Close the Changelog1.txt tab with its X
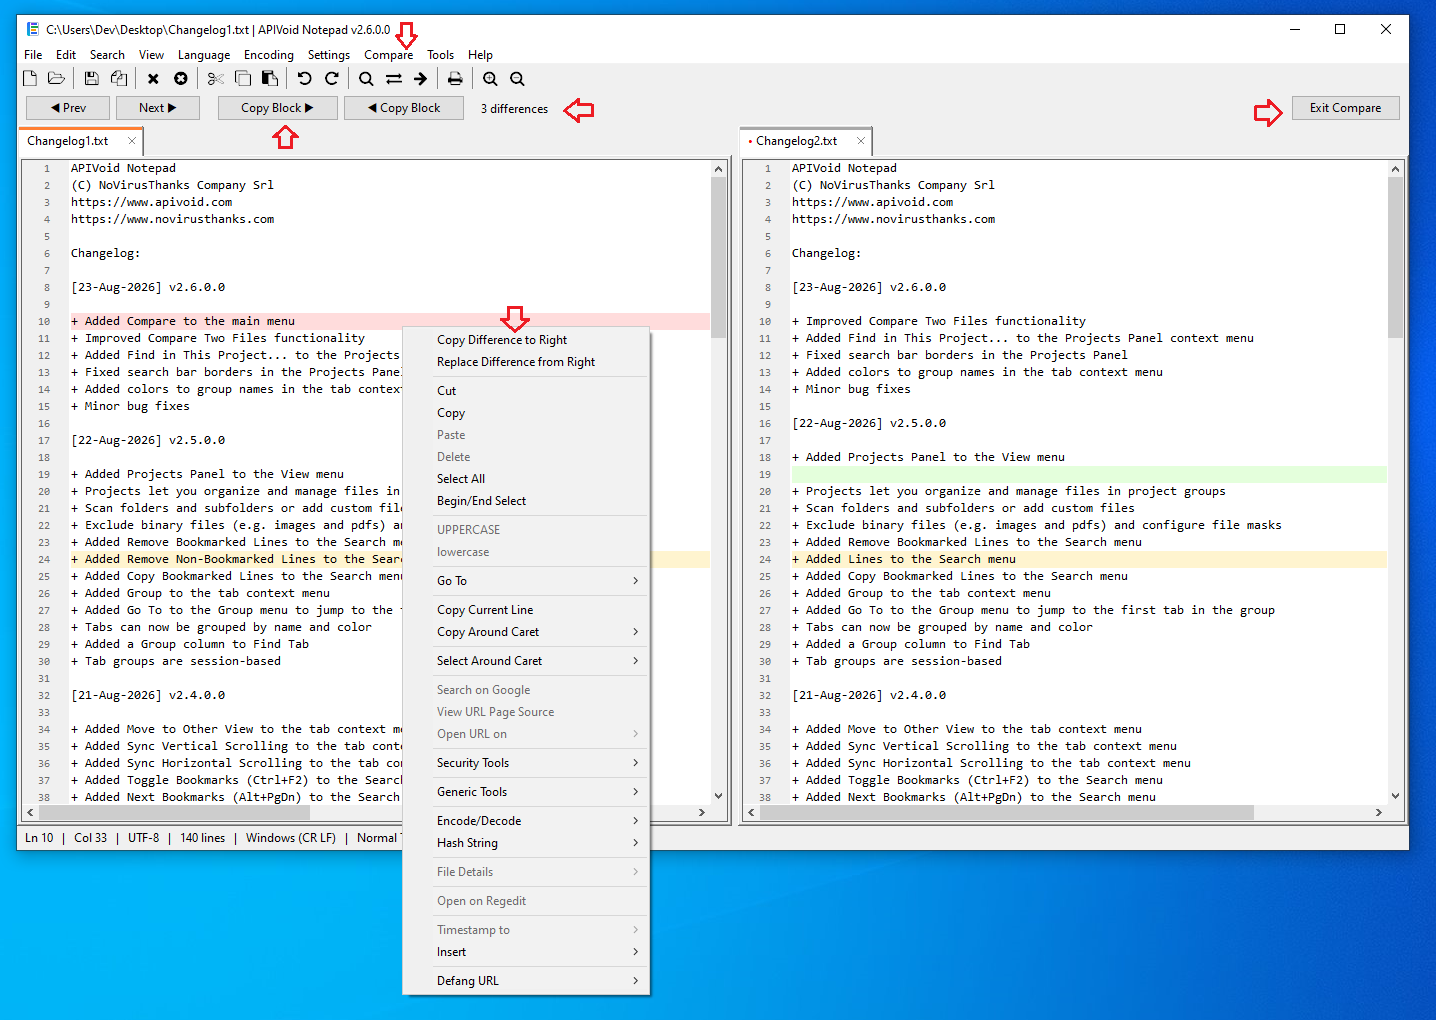The height and width of the screenshot is (1020, 1437). 132,141
